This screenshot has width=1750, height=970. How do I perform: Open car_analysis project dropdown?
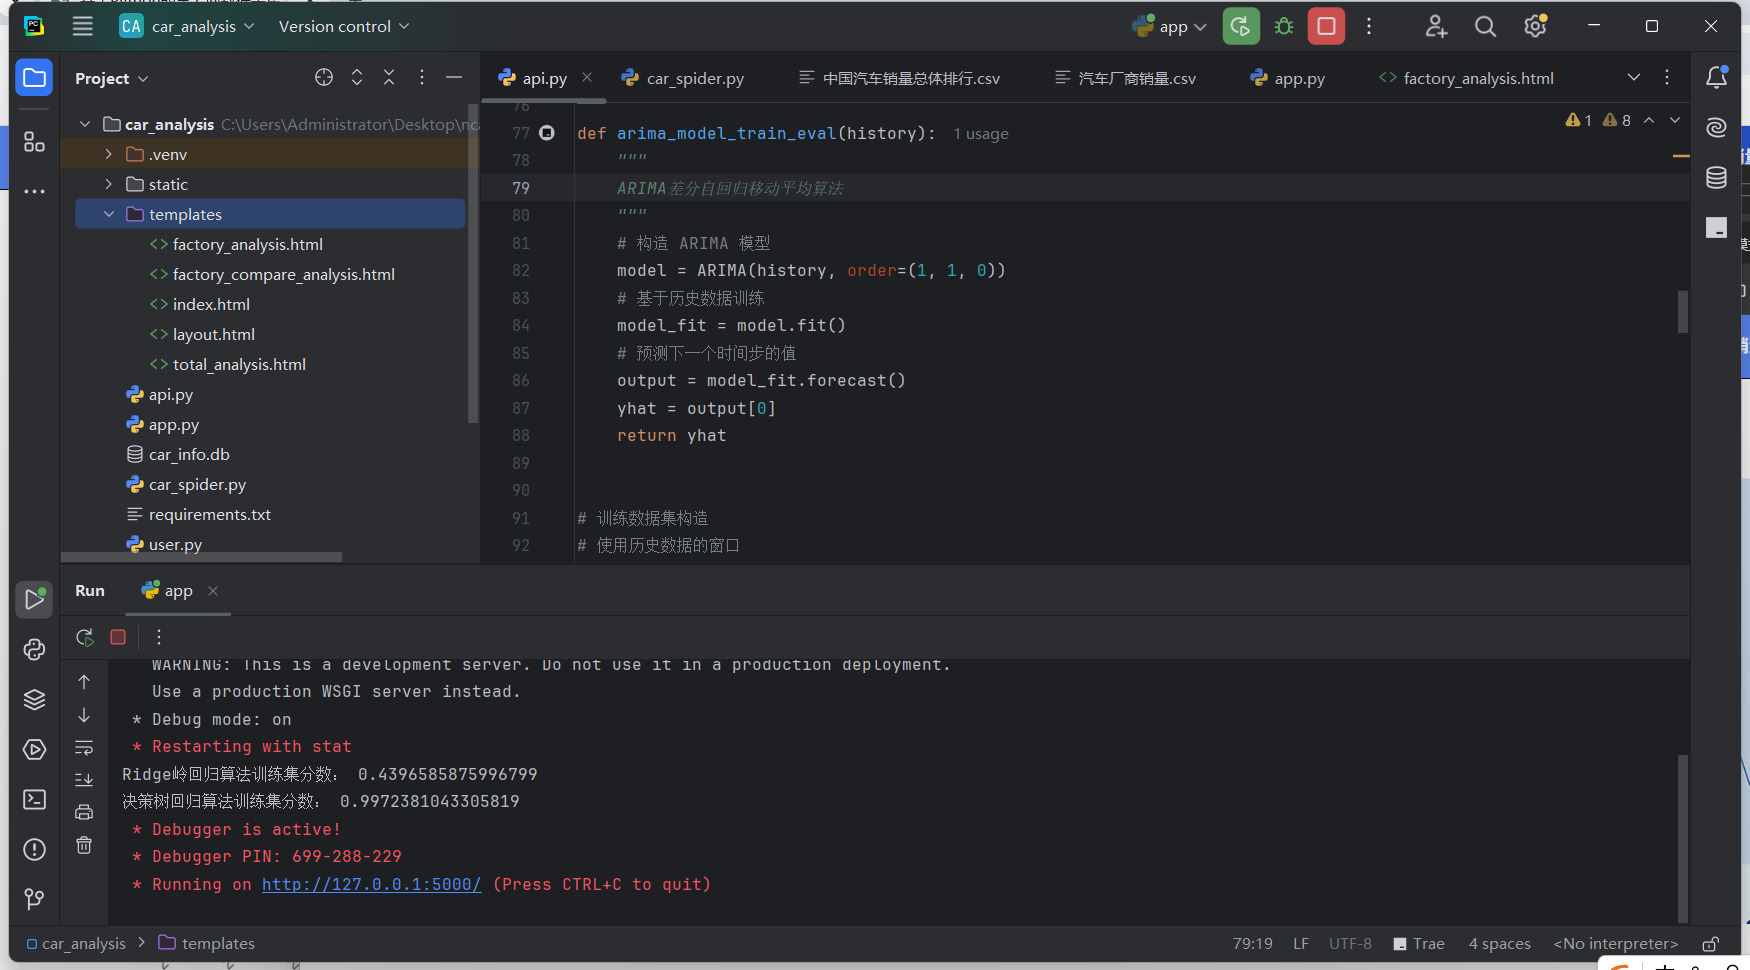[187, 27]
